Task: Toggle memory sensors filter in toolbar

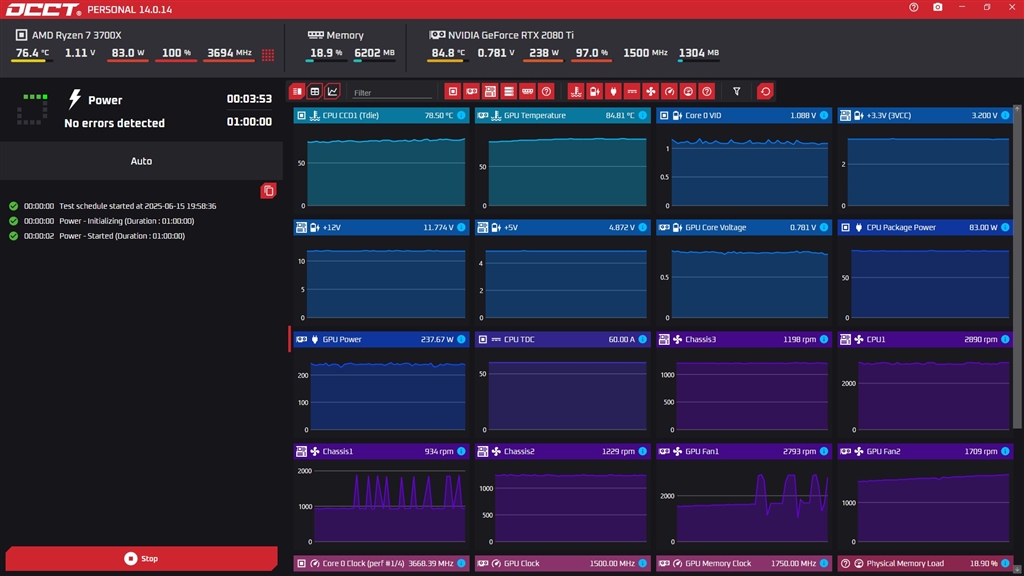Action: 528,91
